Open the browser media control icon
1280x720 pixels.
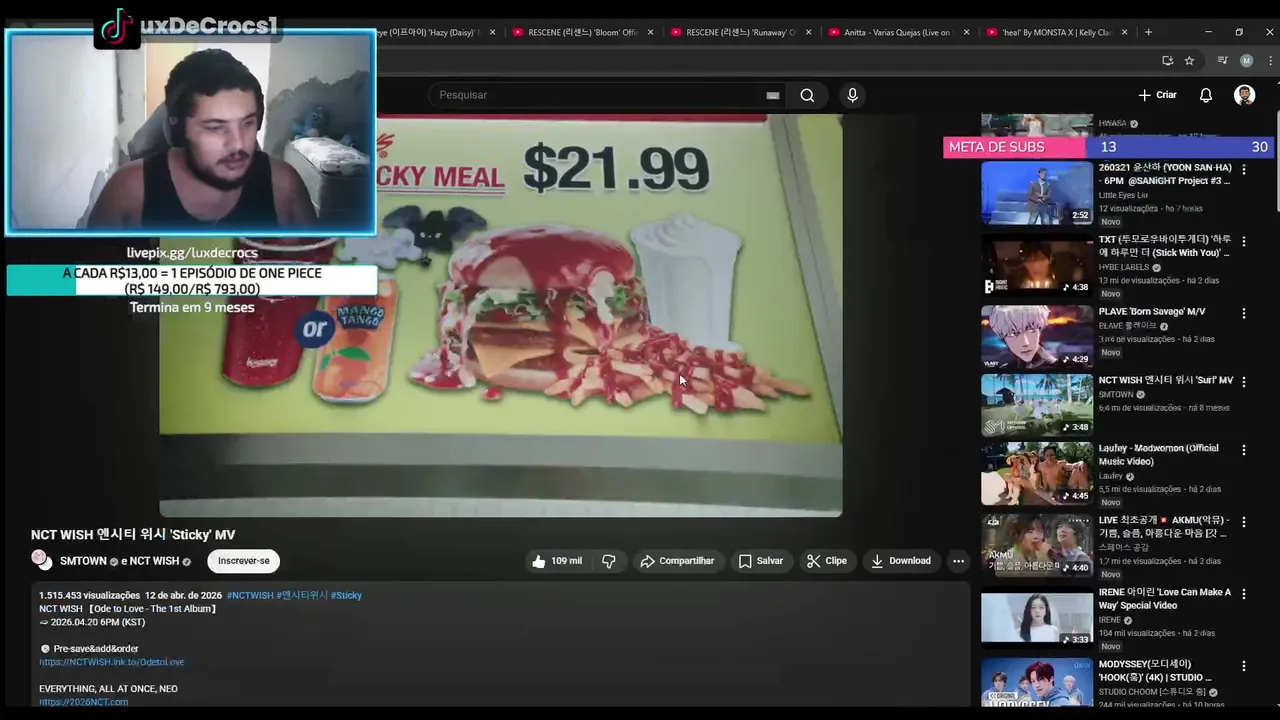pyautogui.click(x=1222, y=61)
